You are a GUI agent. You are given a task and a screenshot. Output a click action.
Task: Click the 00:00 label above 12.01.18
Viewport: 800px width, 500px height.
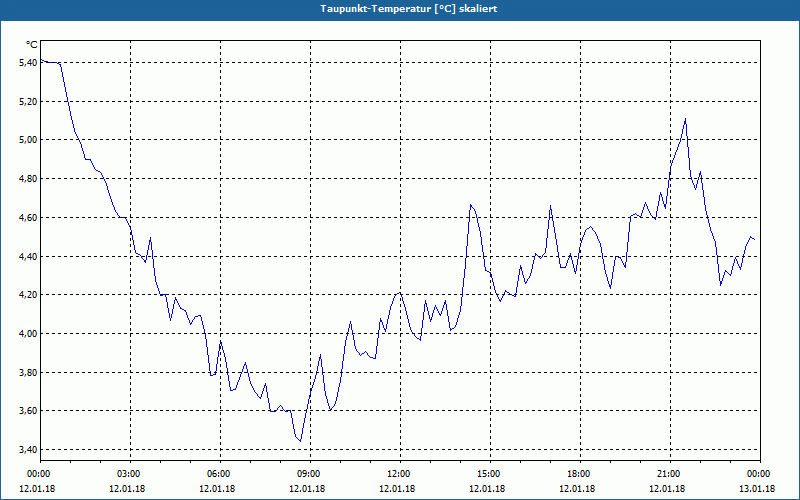pyautogui.click(x=39, y=474)
